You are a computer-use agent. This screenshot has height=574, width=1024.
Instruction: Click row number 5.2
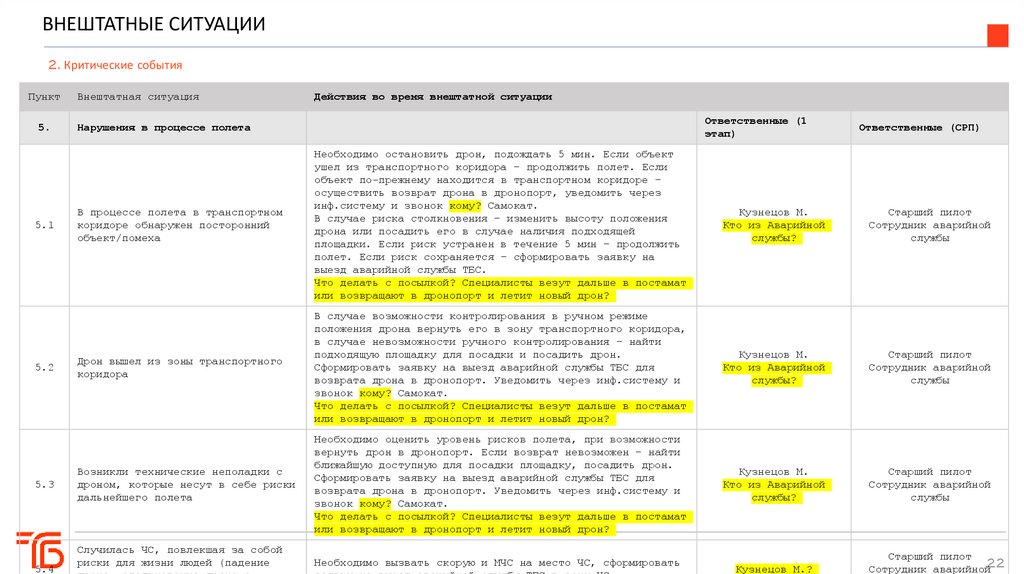click(x=44, y=367)
